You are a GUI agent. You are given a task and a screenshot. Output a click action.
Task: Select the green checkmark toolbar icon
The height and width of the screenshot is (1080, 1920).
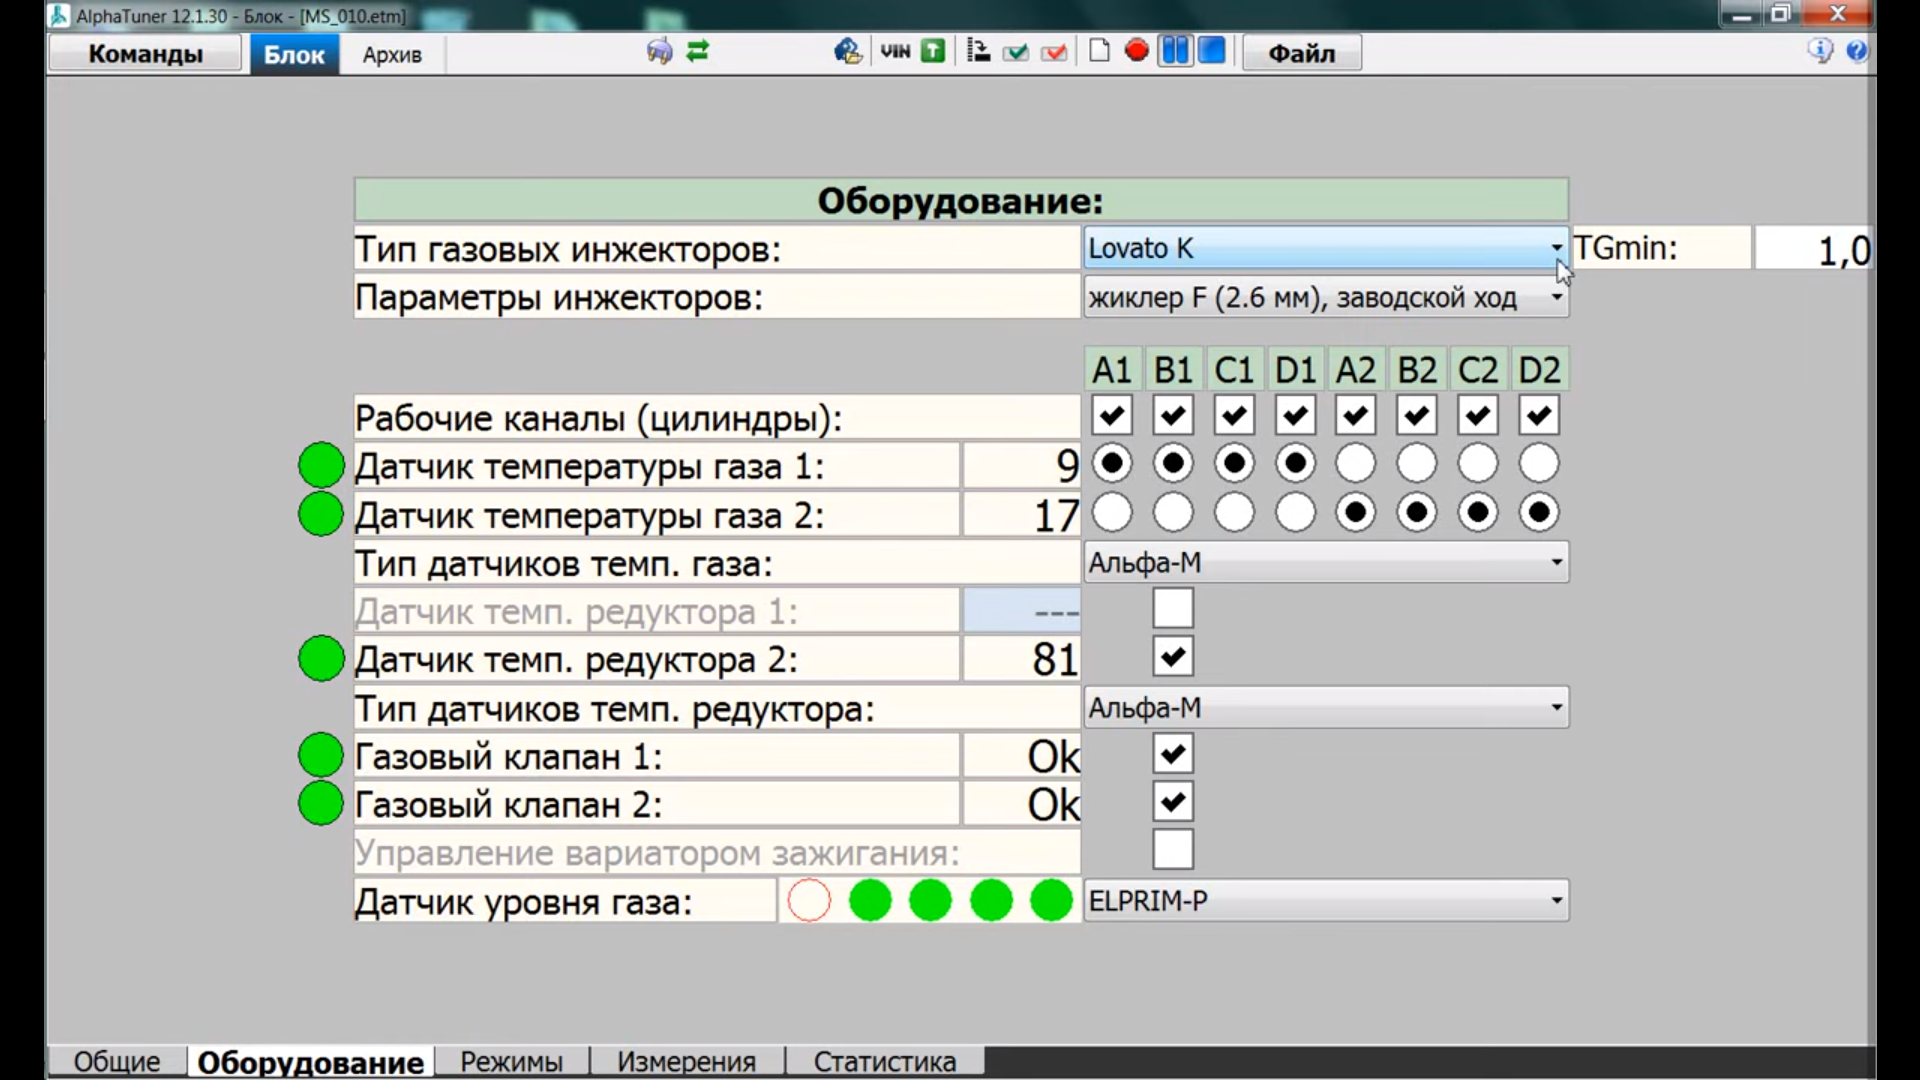[1015, 51]
